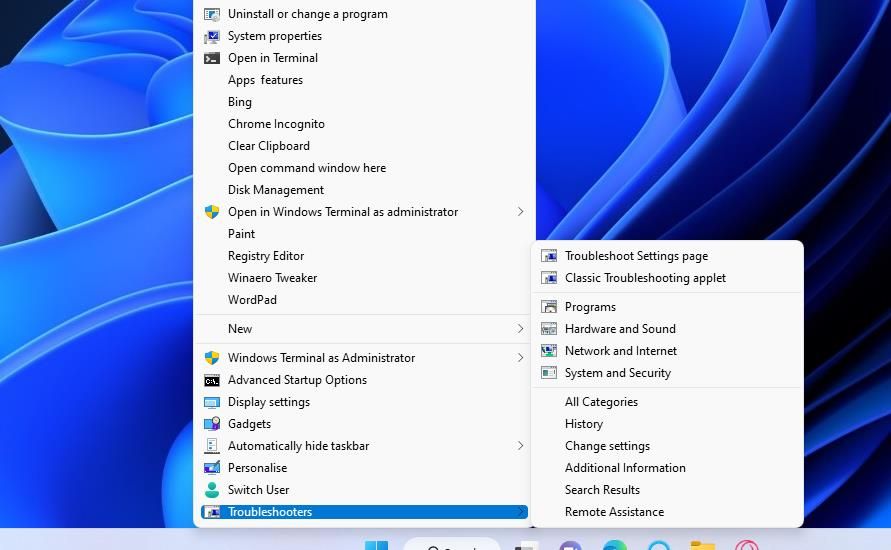Click the Classic Troubleshooting applet label
This screenshot has width=891, height=550.
click(x=646, y=278)
